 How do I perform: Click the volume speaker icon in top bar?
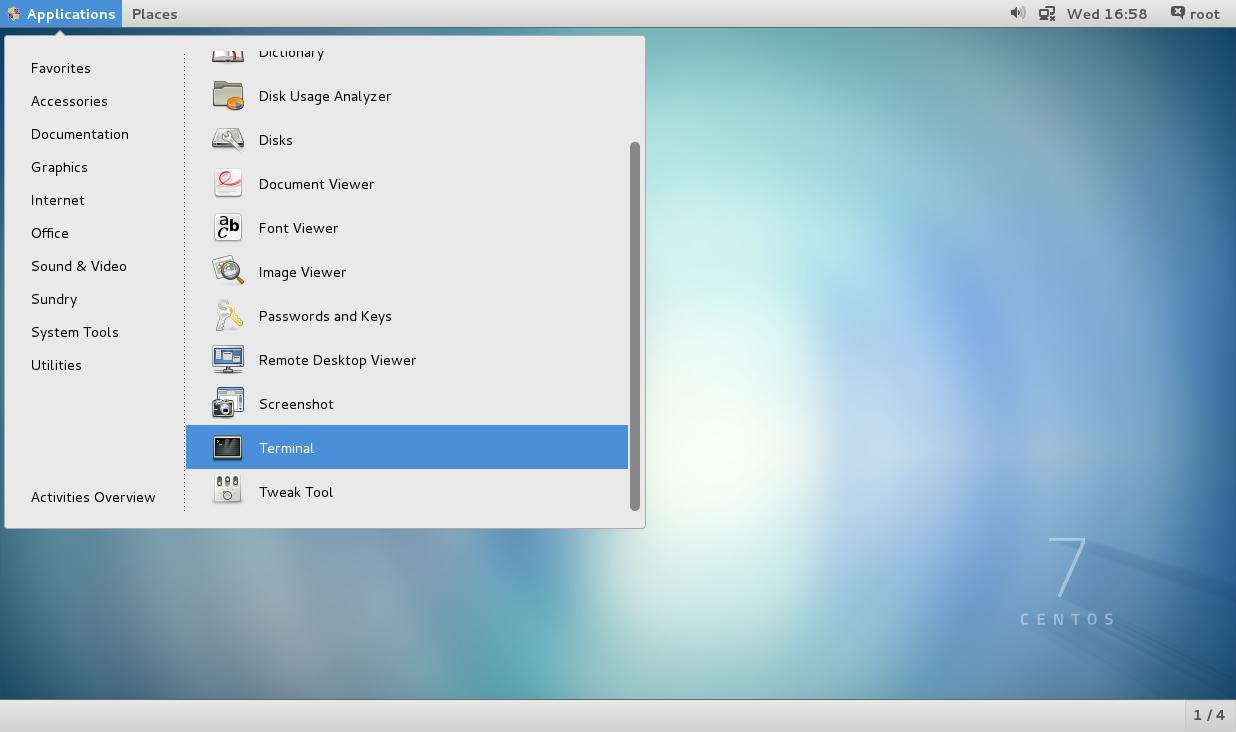pyautogui.click(x=1017, y=14)
